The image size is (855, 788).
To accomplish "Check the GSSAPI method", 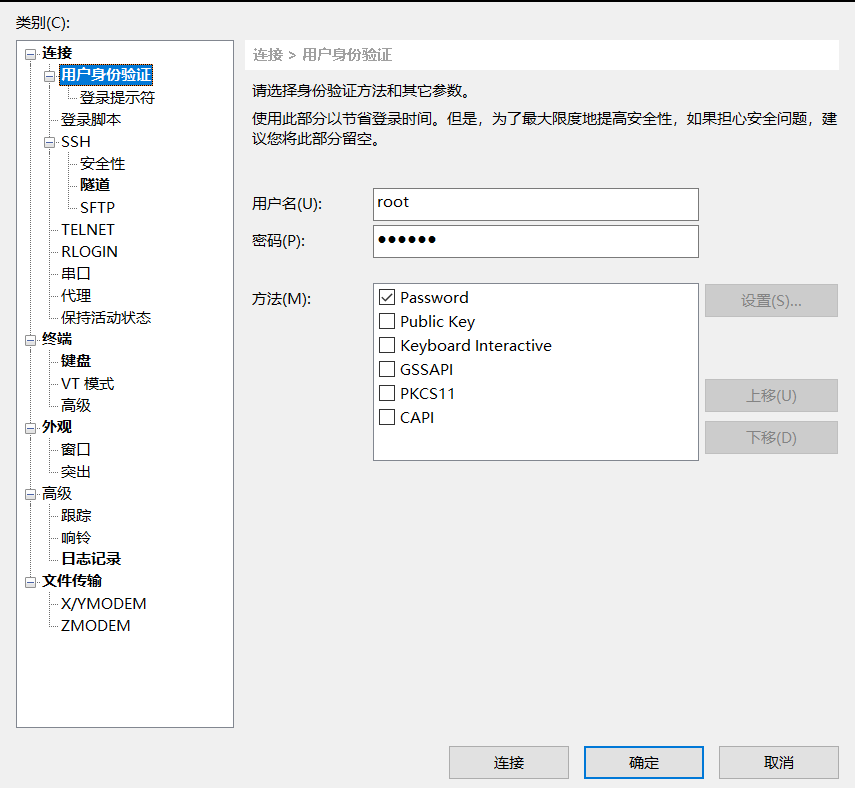I will (x=388, y=369).
